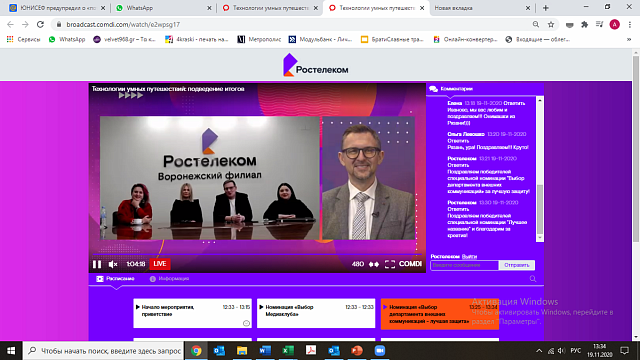The image size is (640, 360).
Task: Open the Chrome extensions puzzle icon
Action: point(584,24)
